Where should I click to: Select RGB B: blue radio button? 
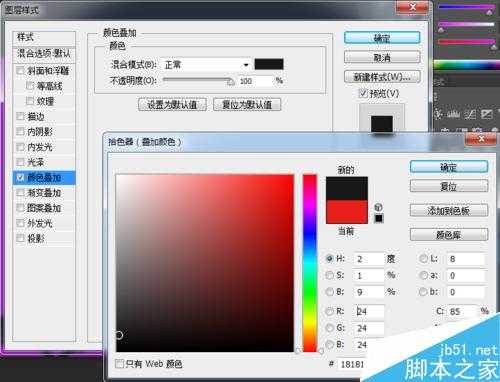[x=329, y=344]
